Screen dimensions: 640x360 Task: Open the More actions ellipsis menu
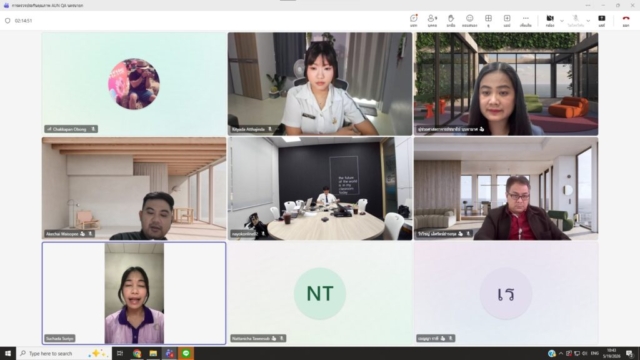[526, 20]
